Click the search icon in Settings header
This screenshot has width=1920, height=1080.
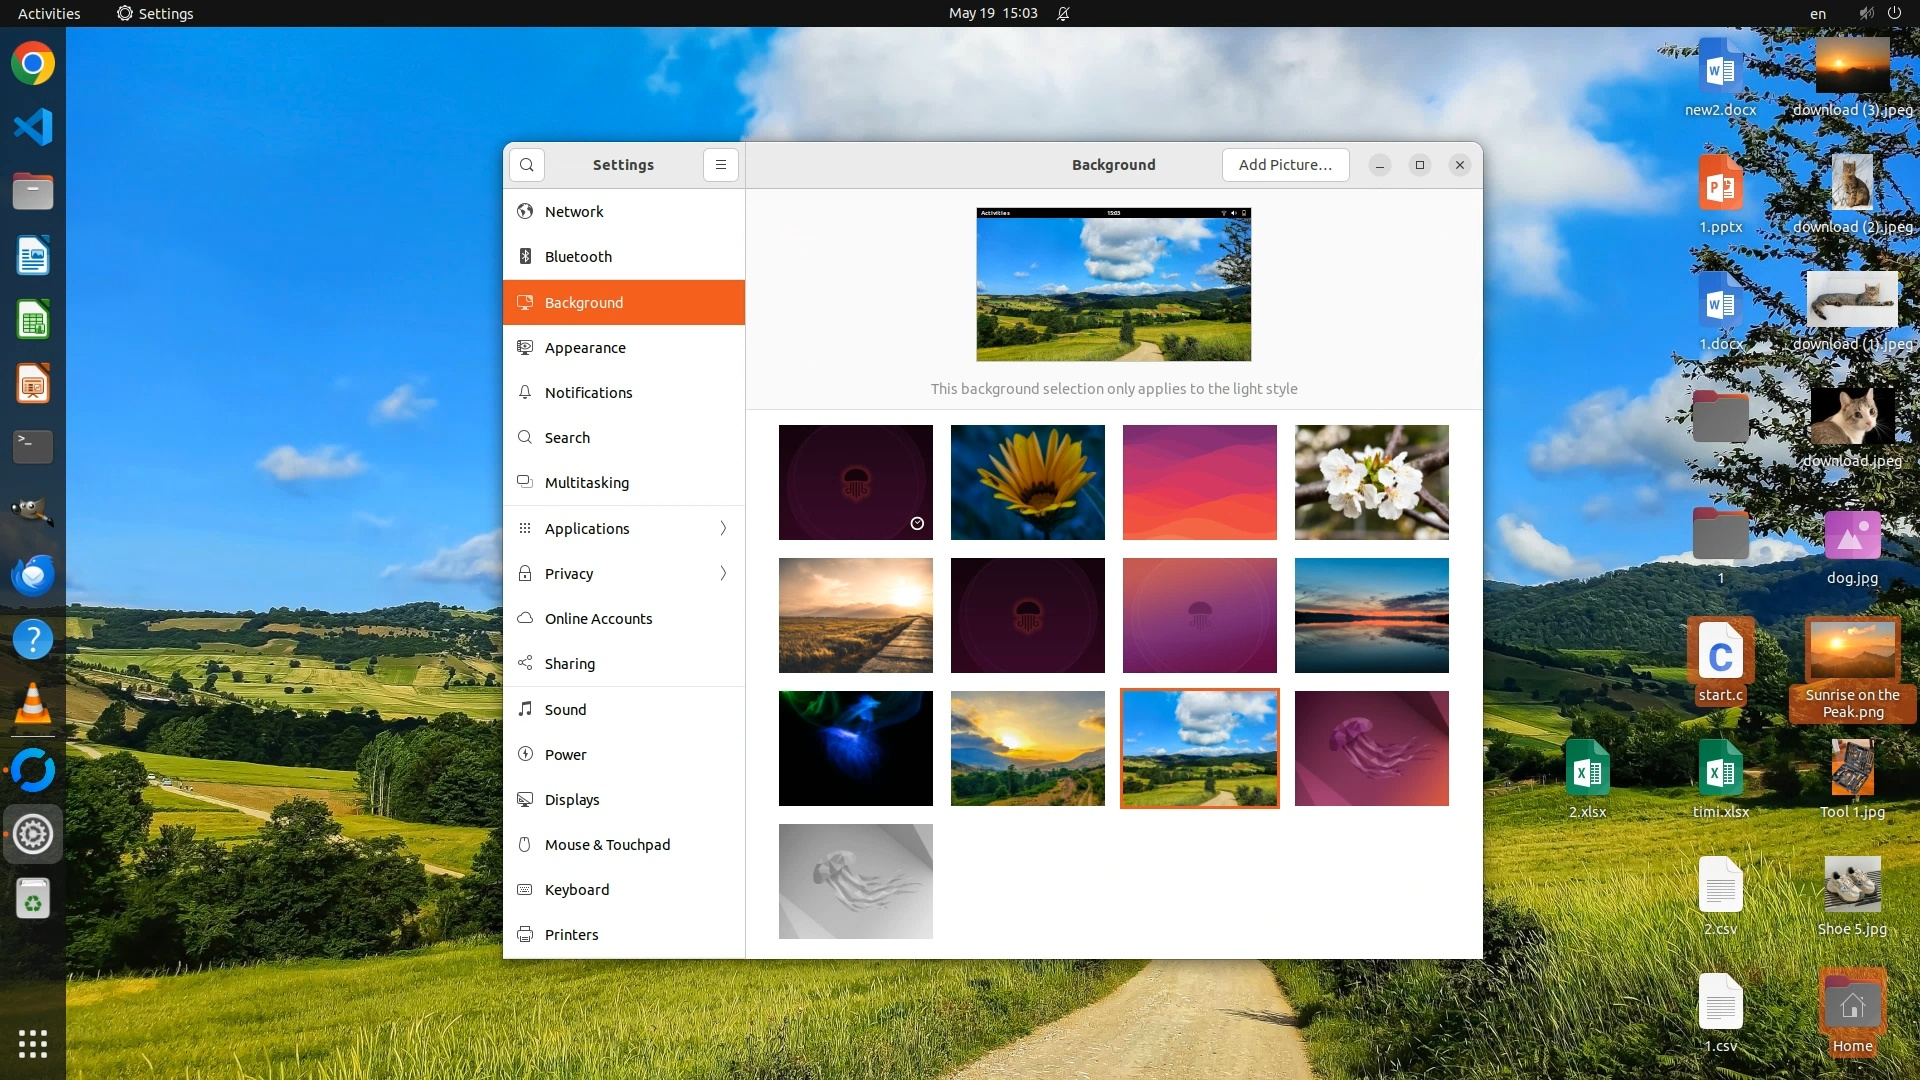pyautogui.click(x=527, y=165)
